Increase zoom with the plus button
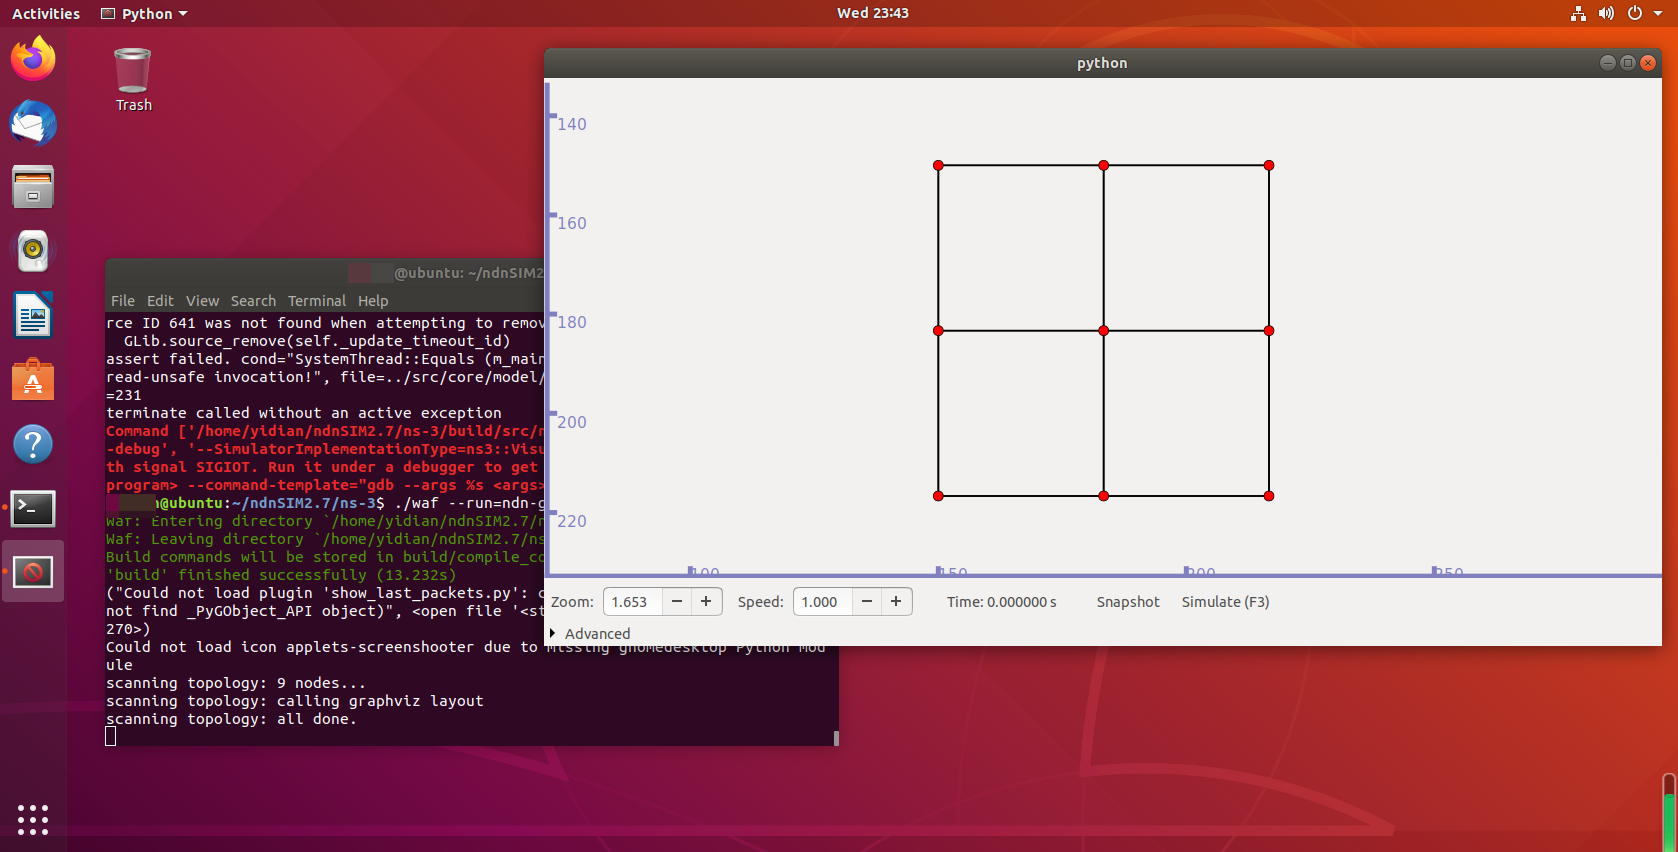 pos(706,601)
